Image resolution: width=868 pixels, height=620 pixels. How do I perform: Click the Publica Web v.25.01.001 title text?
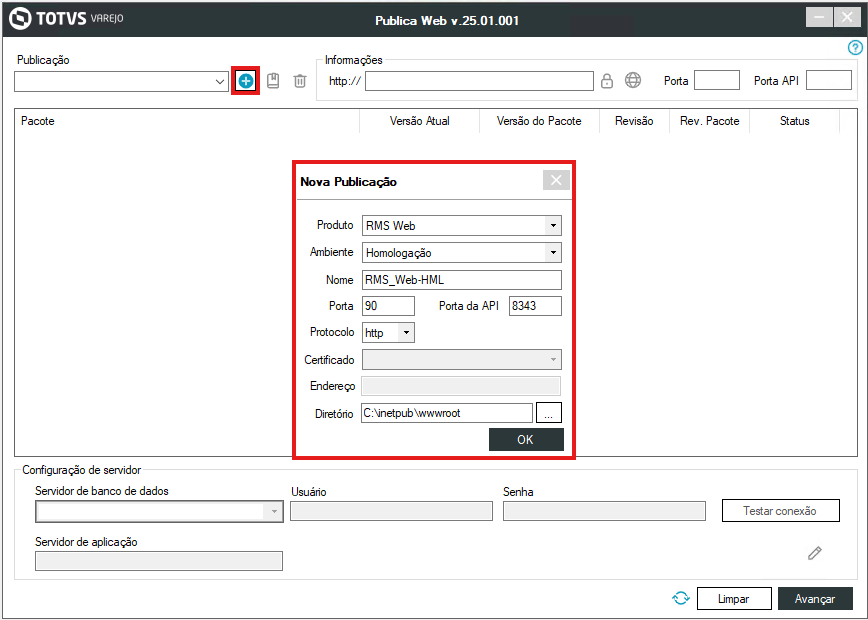pyautogui.click(x=447, y=20)
